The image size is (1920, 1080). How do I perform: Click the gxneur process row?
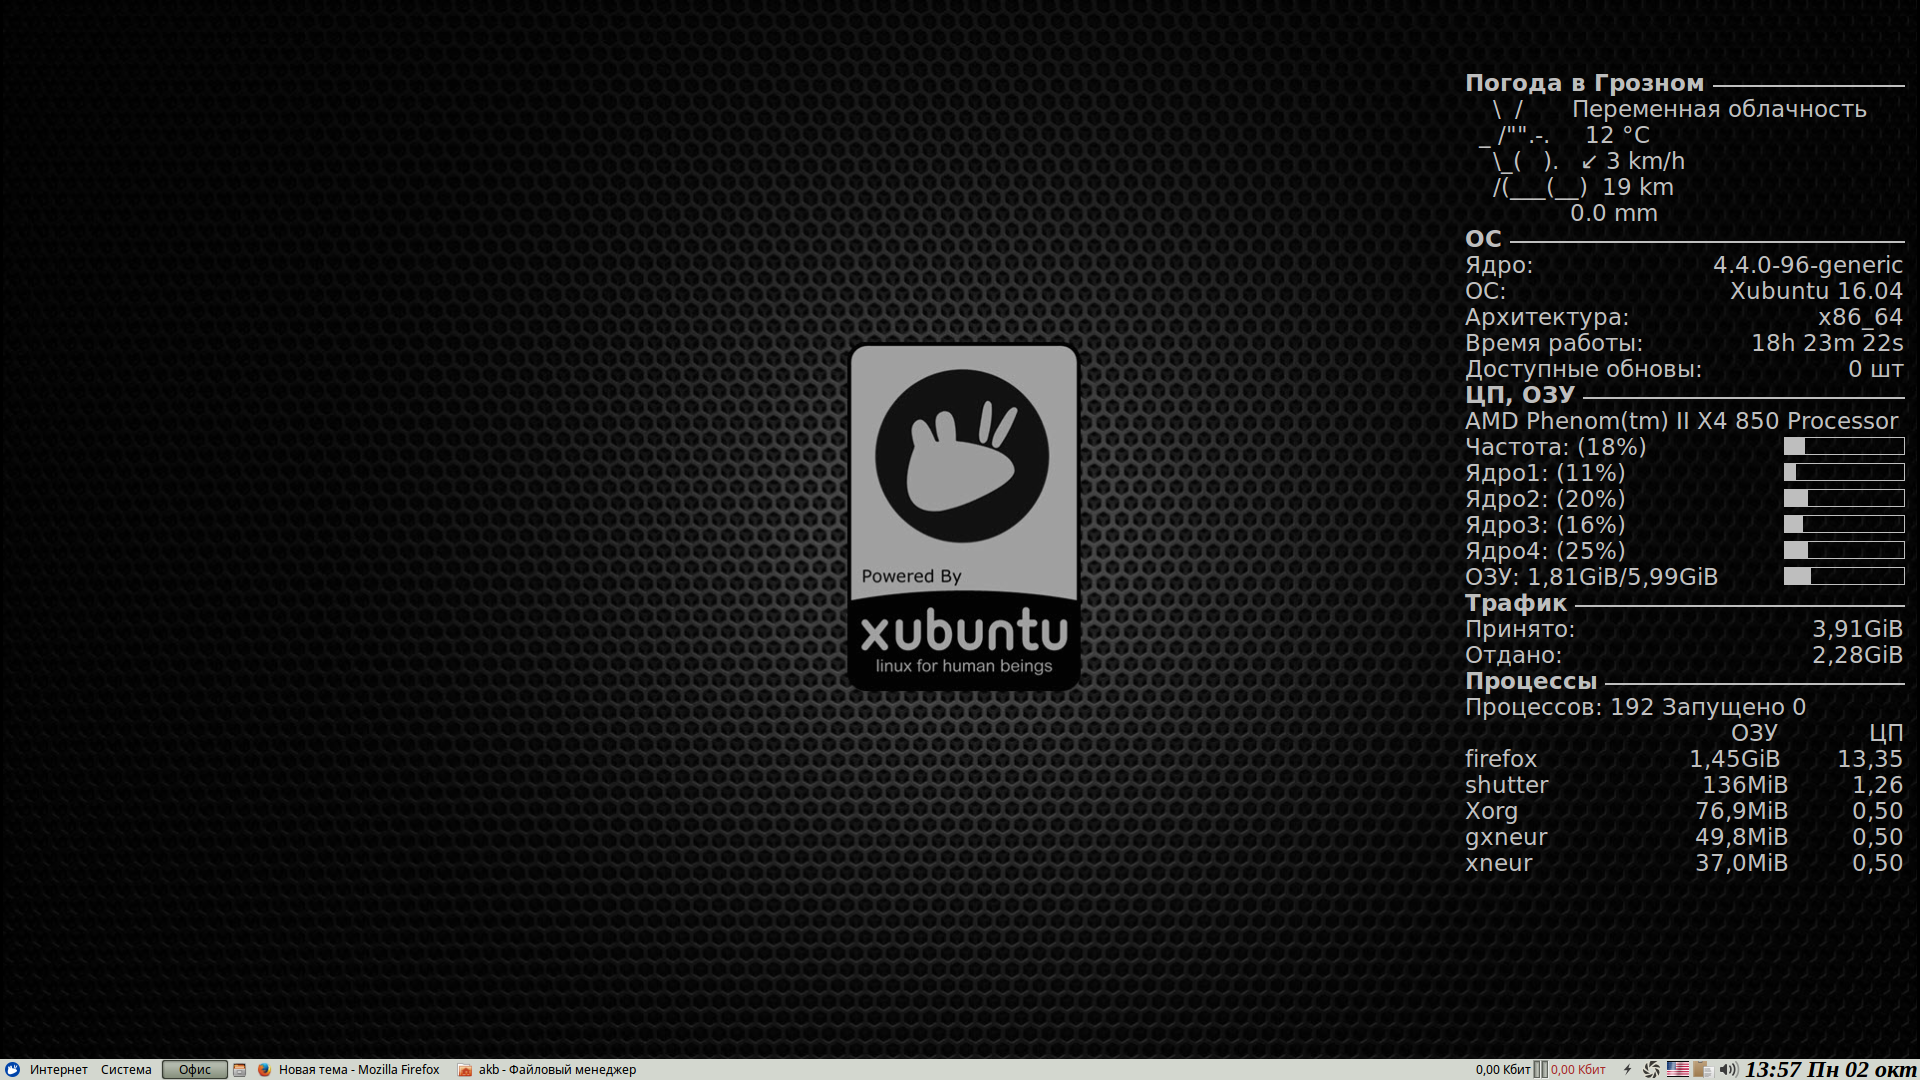(x=1684, y=837)
